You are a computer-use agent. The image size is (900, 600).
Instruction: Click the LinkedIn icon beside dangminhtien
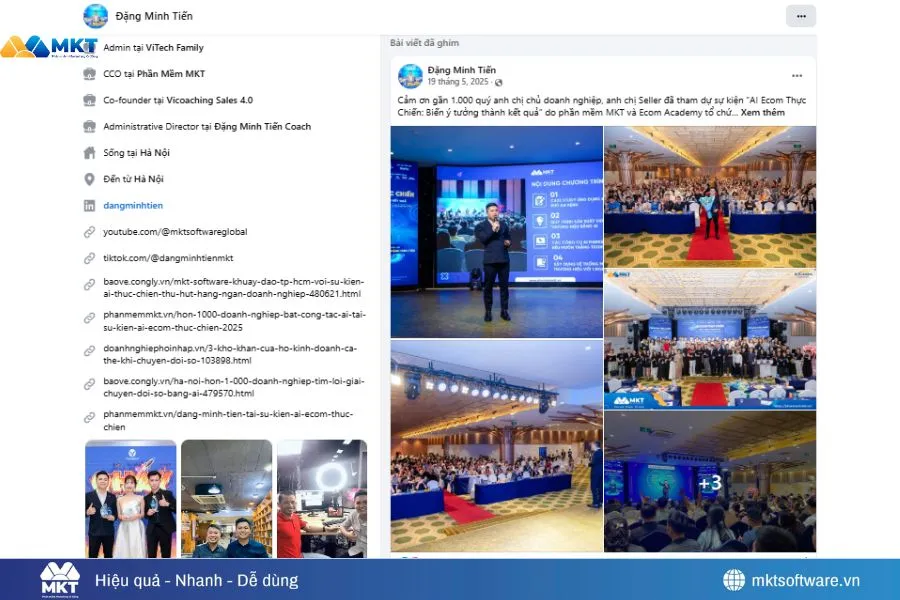(x=89, y=205)
